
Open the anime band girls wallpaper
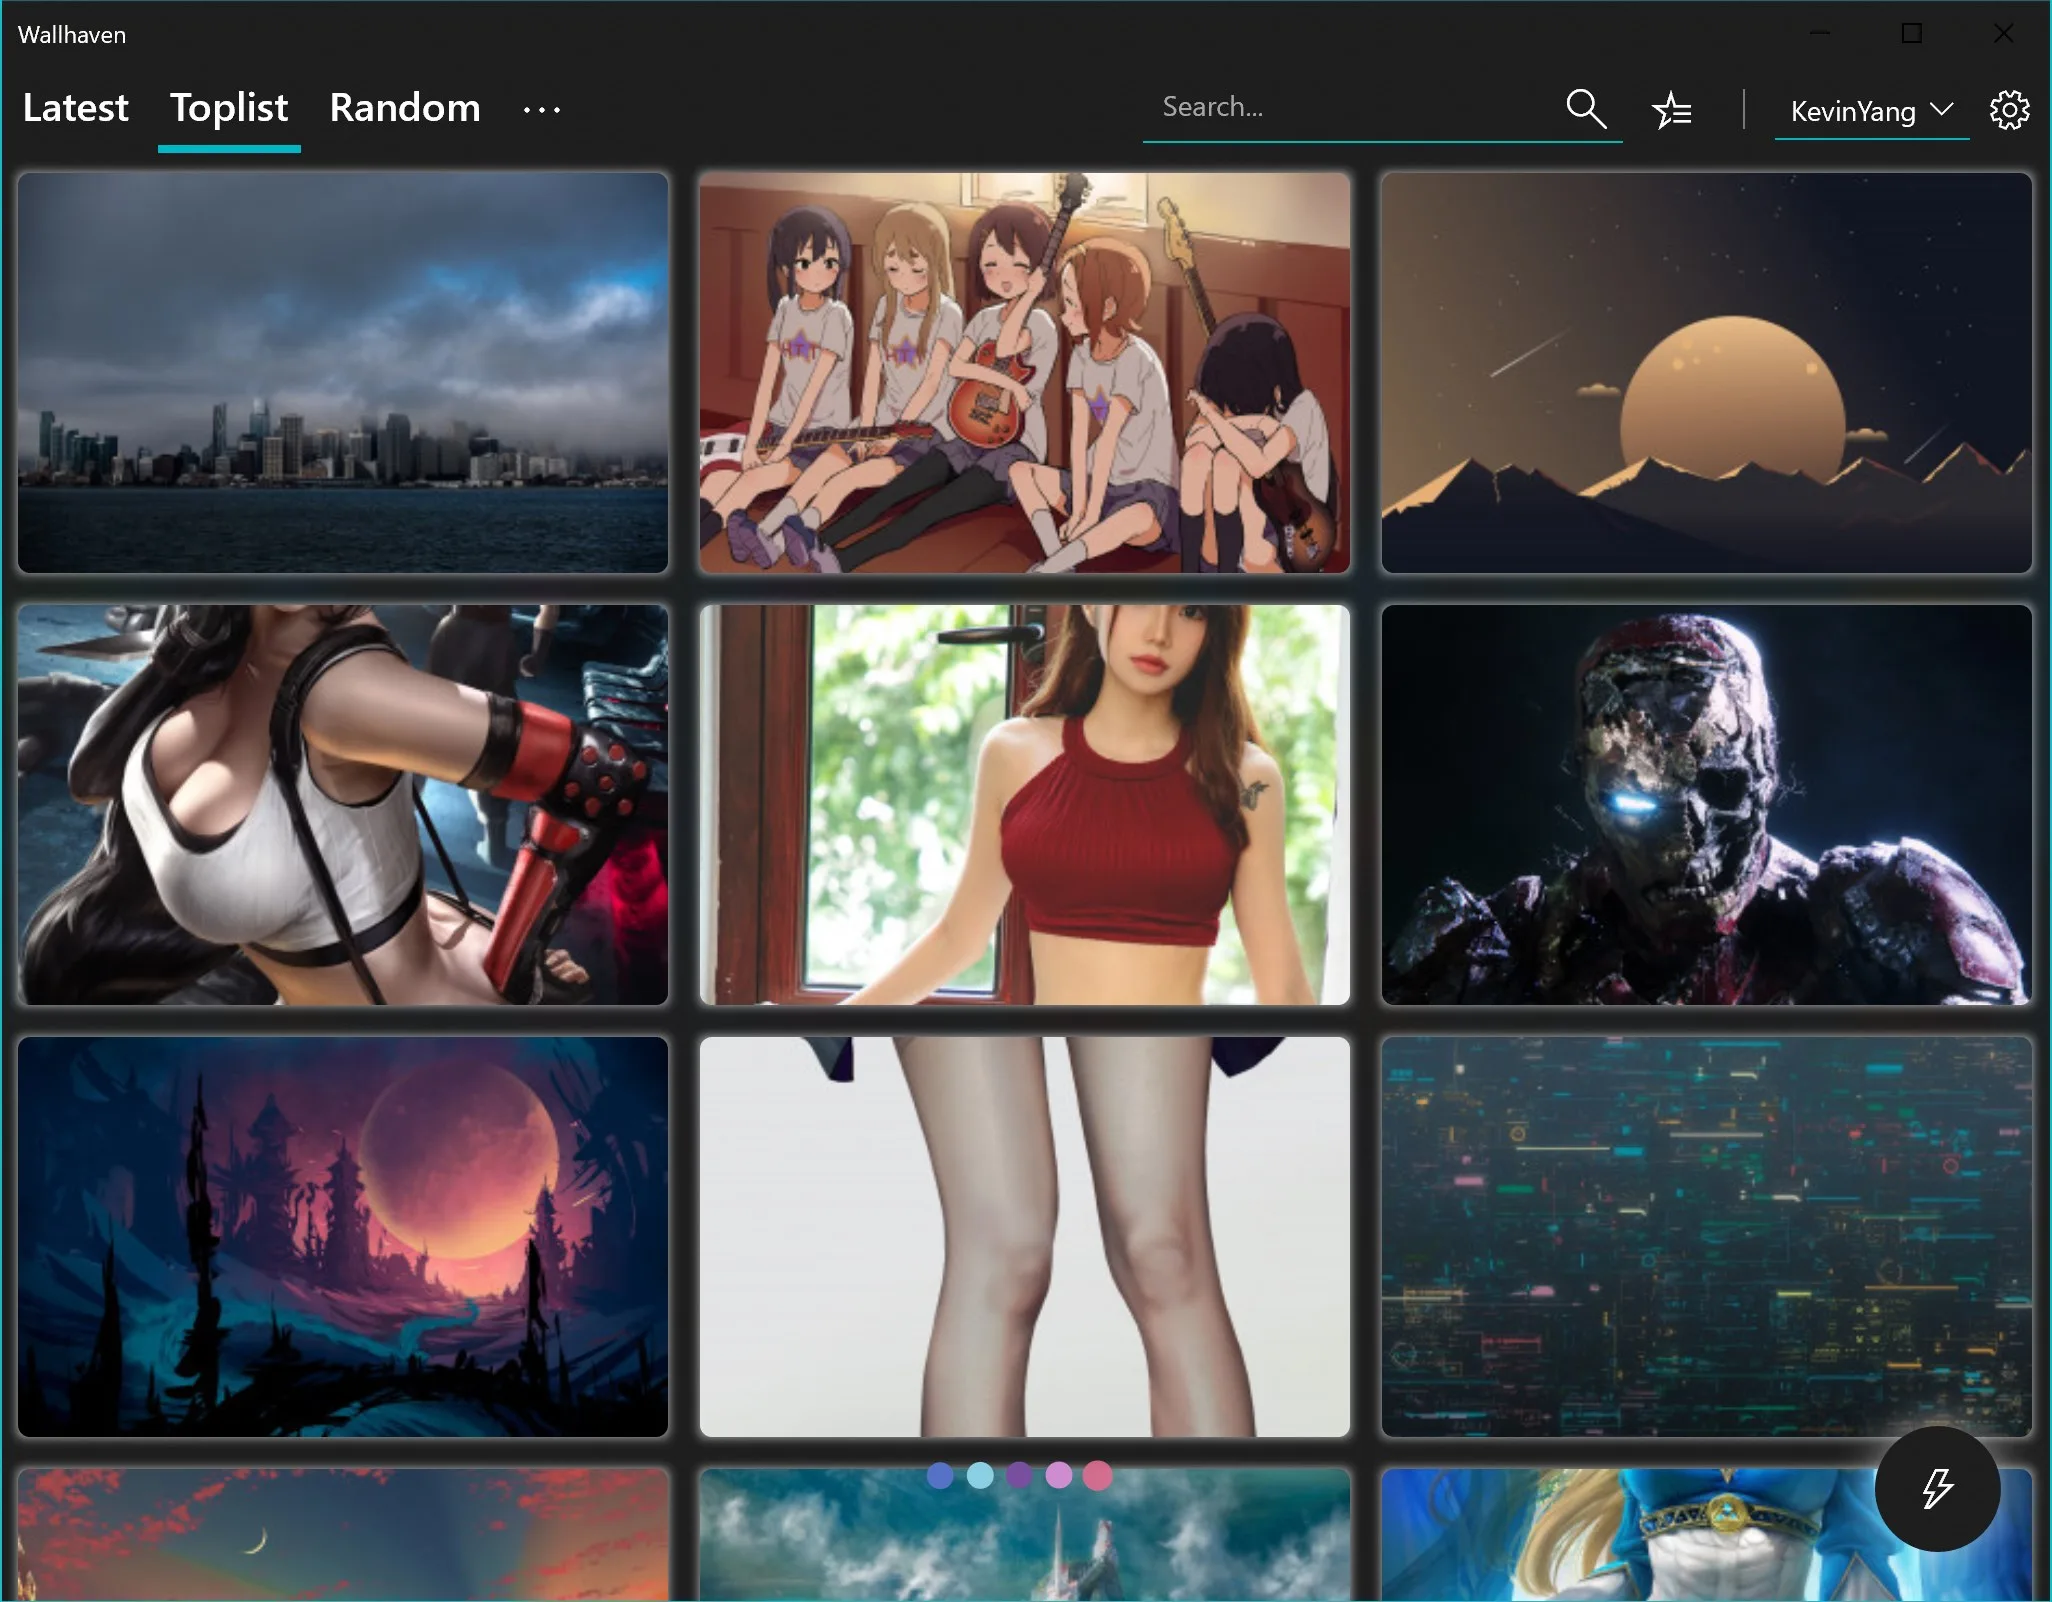pos(1025,372)
